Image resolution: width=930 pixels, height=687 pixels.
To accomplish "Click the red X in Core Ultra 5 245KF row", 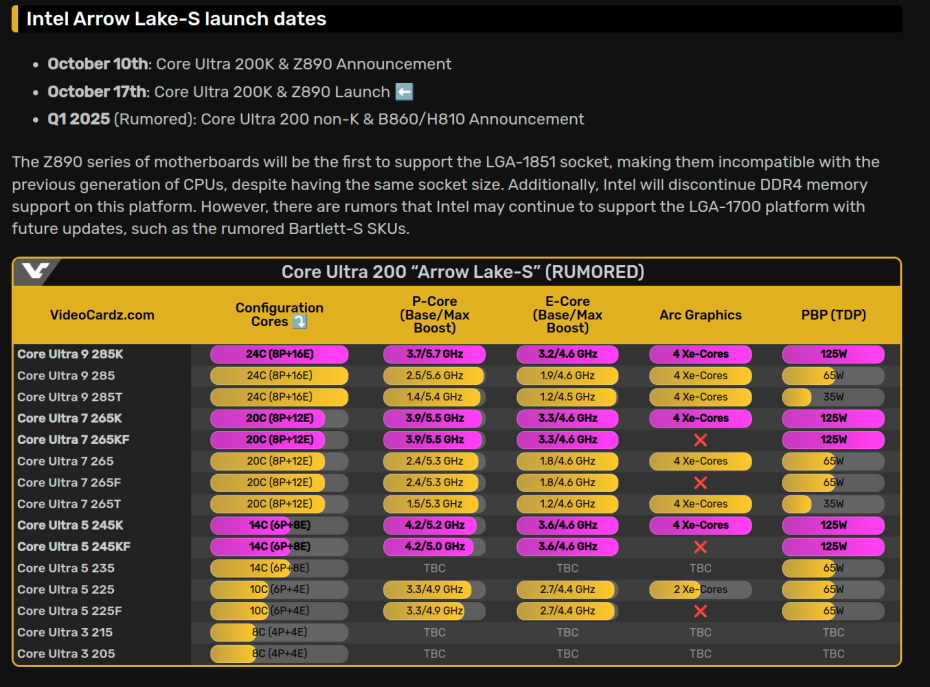I will pyautogui.click(x=700, y=547).
